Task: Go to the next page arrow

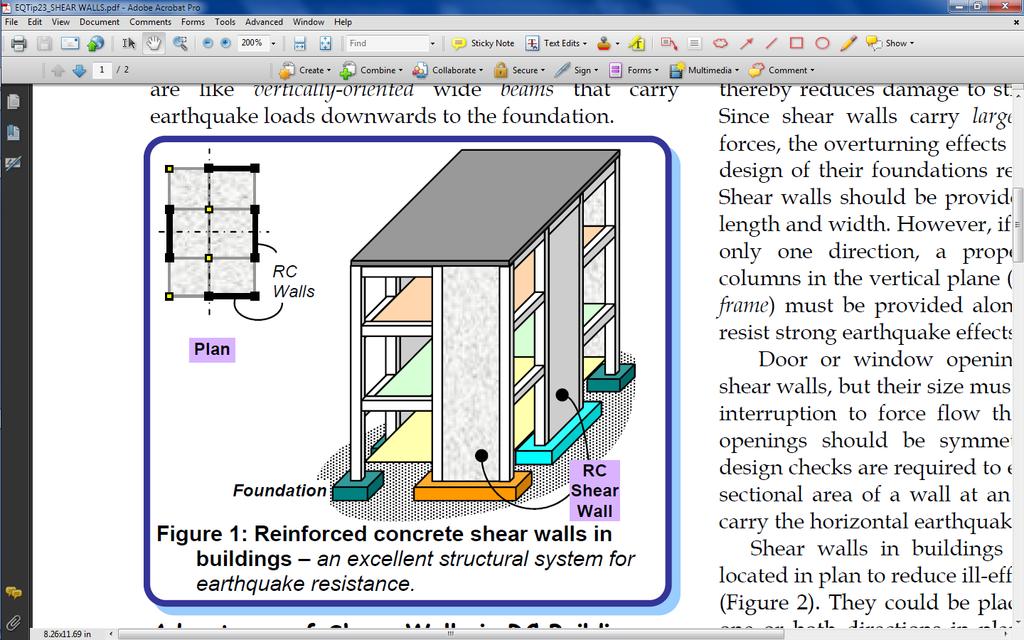Action: click(79, 71)
